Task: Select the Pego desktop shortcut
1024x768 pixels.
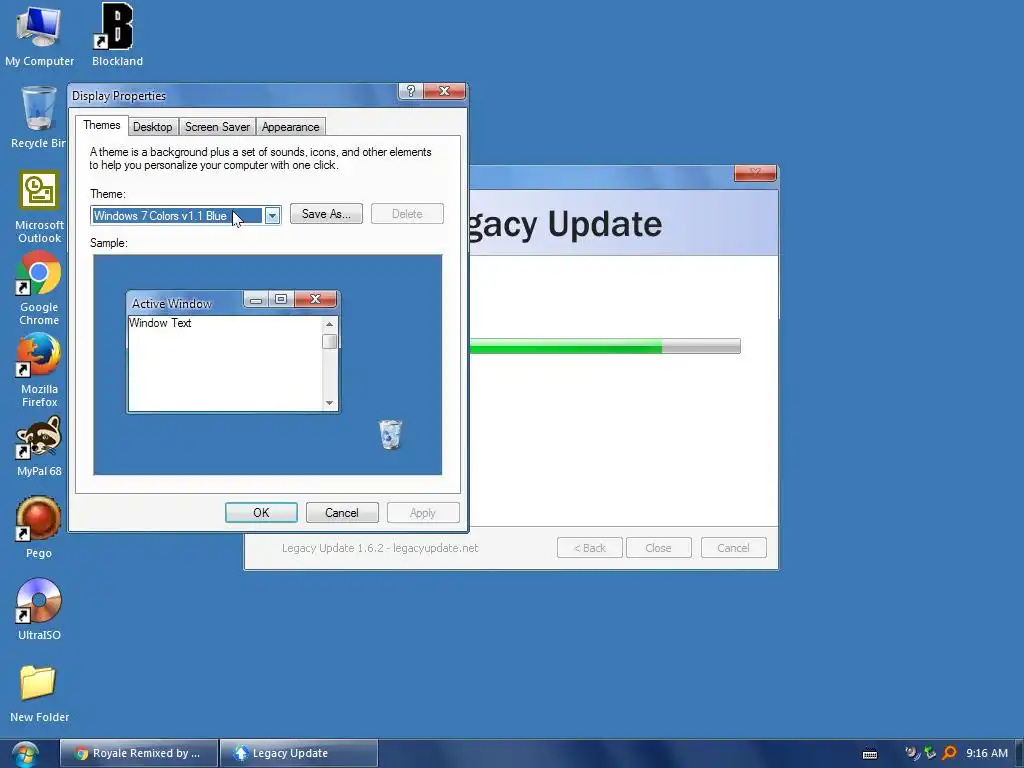Action: pos(39,528)
